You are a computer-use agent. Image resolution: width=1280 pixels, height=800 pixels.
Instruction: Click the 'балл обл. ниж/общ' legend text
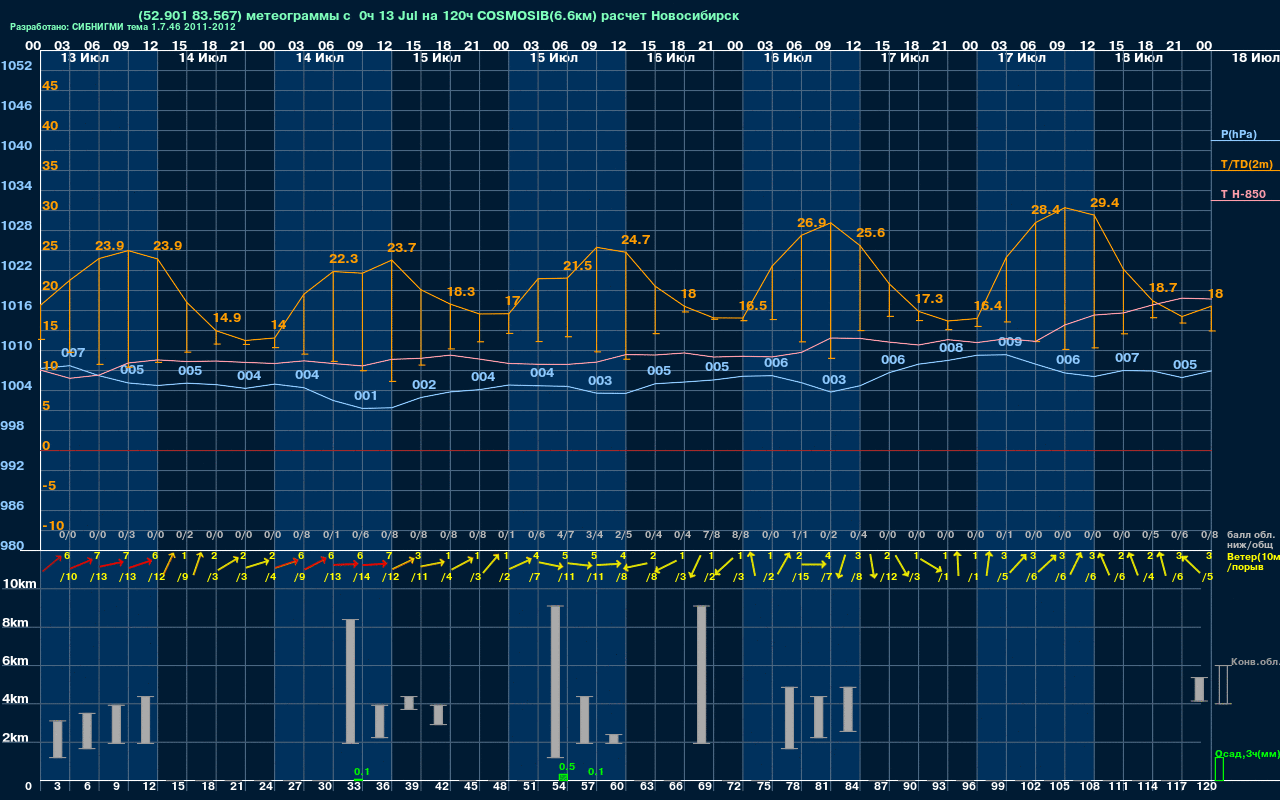pos(1251,540)
